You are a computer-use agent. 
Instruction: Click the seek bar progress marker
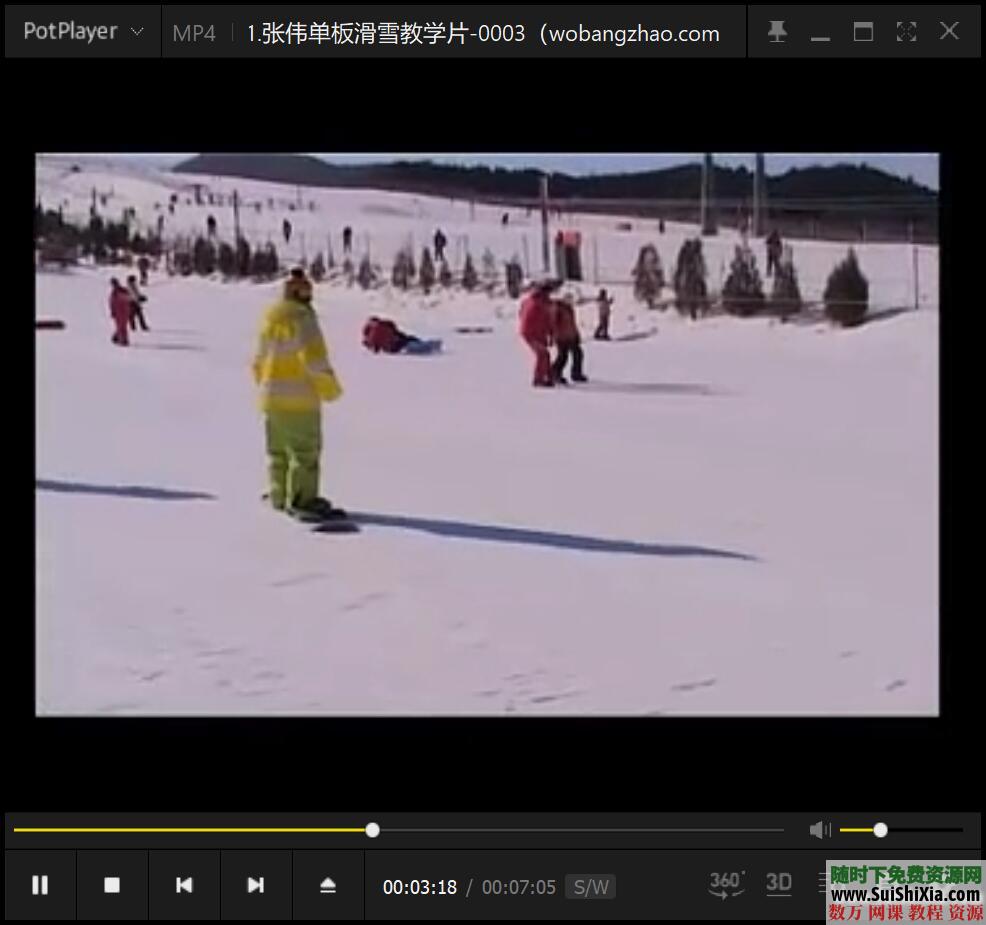[x=371, y=829]
